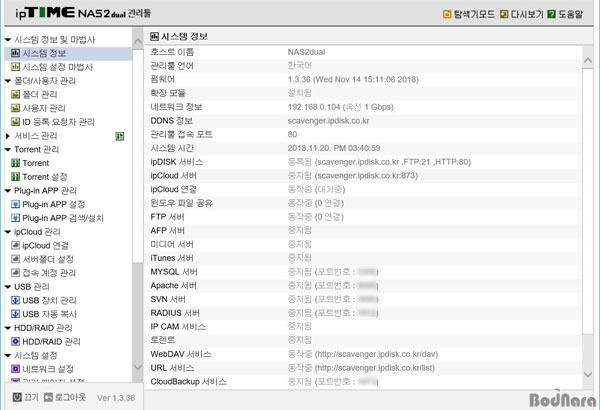Image resolution: width=600 pixels, height=410 pixels.
Task: Open 폴더 관리 menu entry text
Action: click(x=40, y=95)
